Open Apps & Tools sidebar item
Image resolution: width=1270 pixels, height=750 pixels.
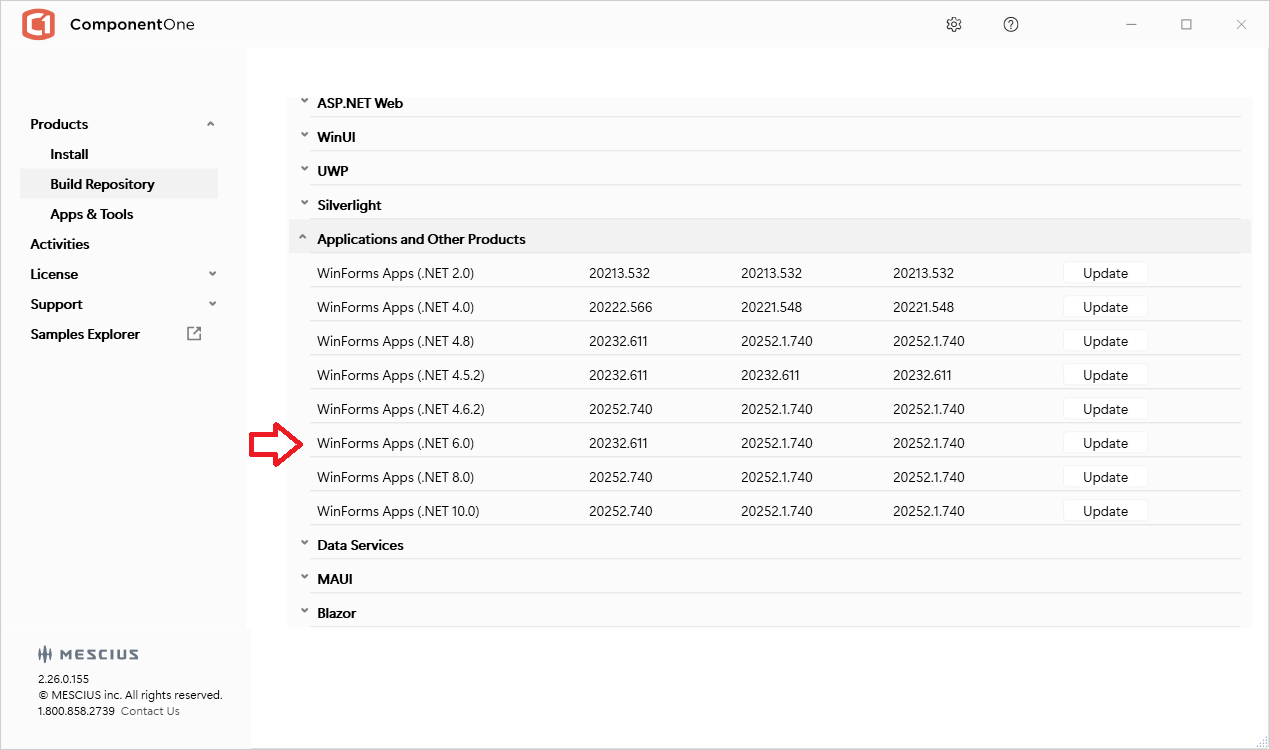[92, 214]
